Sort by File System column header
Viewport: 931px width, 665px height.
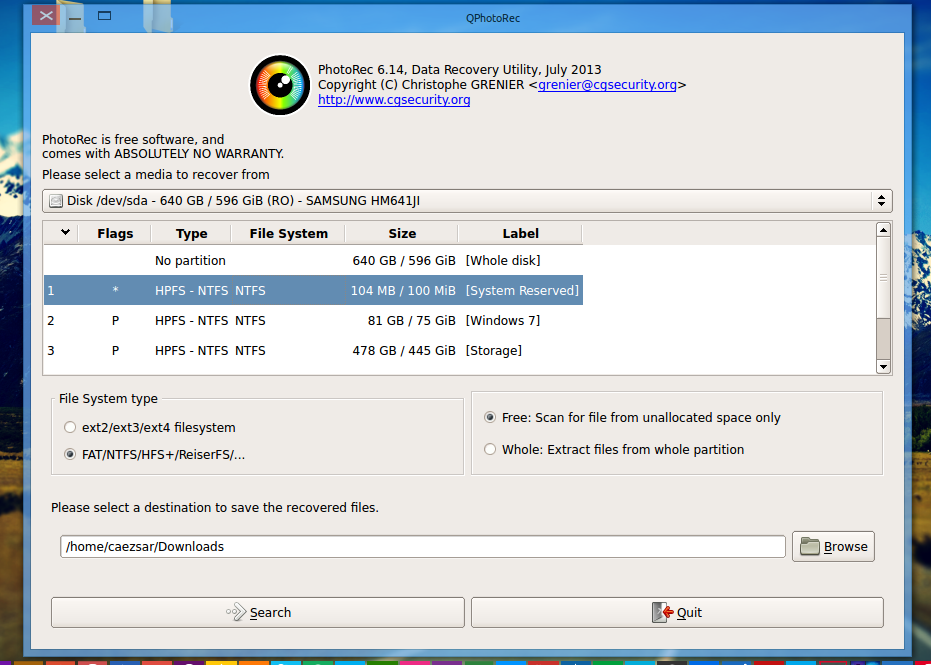click(x=289, y=233)
